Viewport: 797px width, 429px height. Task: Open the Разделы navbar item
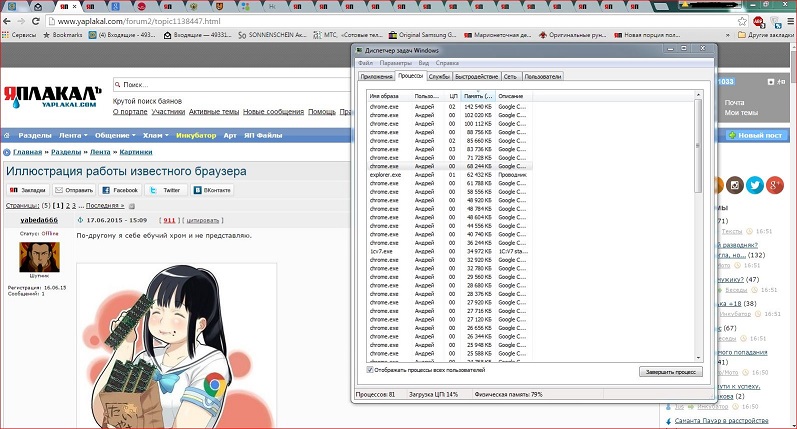[x=35, y=135]
